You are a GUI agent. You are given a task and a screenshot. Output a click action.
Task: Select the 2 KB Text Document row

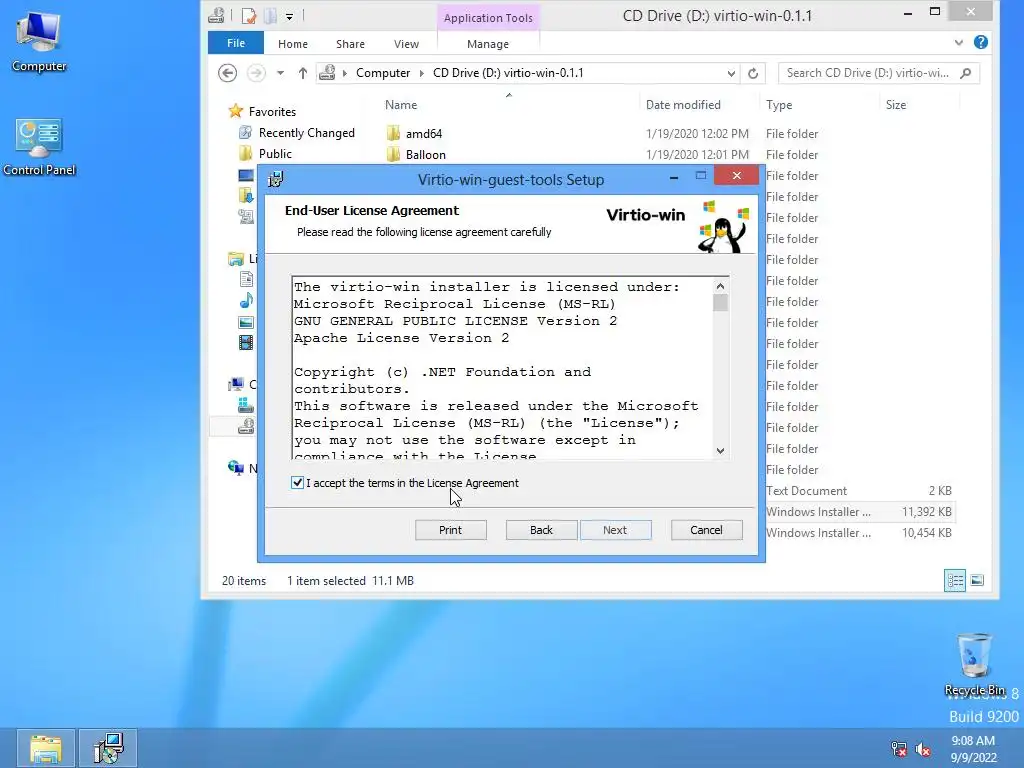tap(860, 491)
